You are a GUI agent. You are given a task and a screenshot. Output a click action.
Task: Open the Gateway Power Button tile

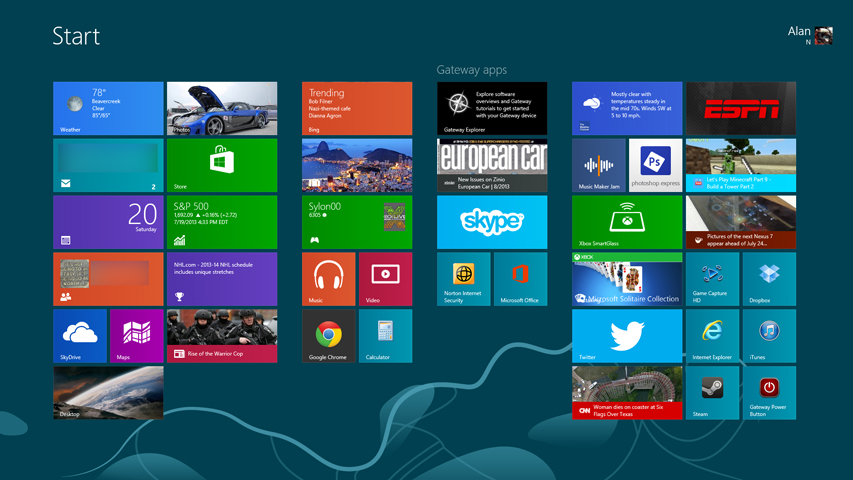coord(769,393)
